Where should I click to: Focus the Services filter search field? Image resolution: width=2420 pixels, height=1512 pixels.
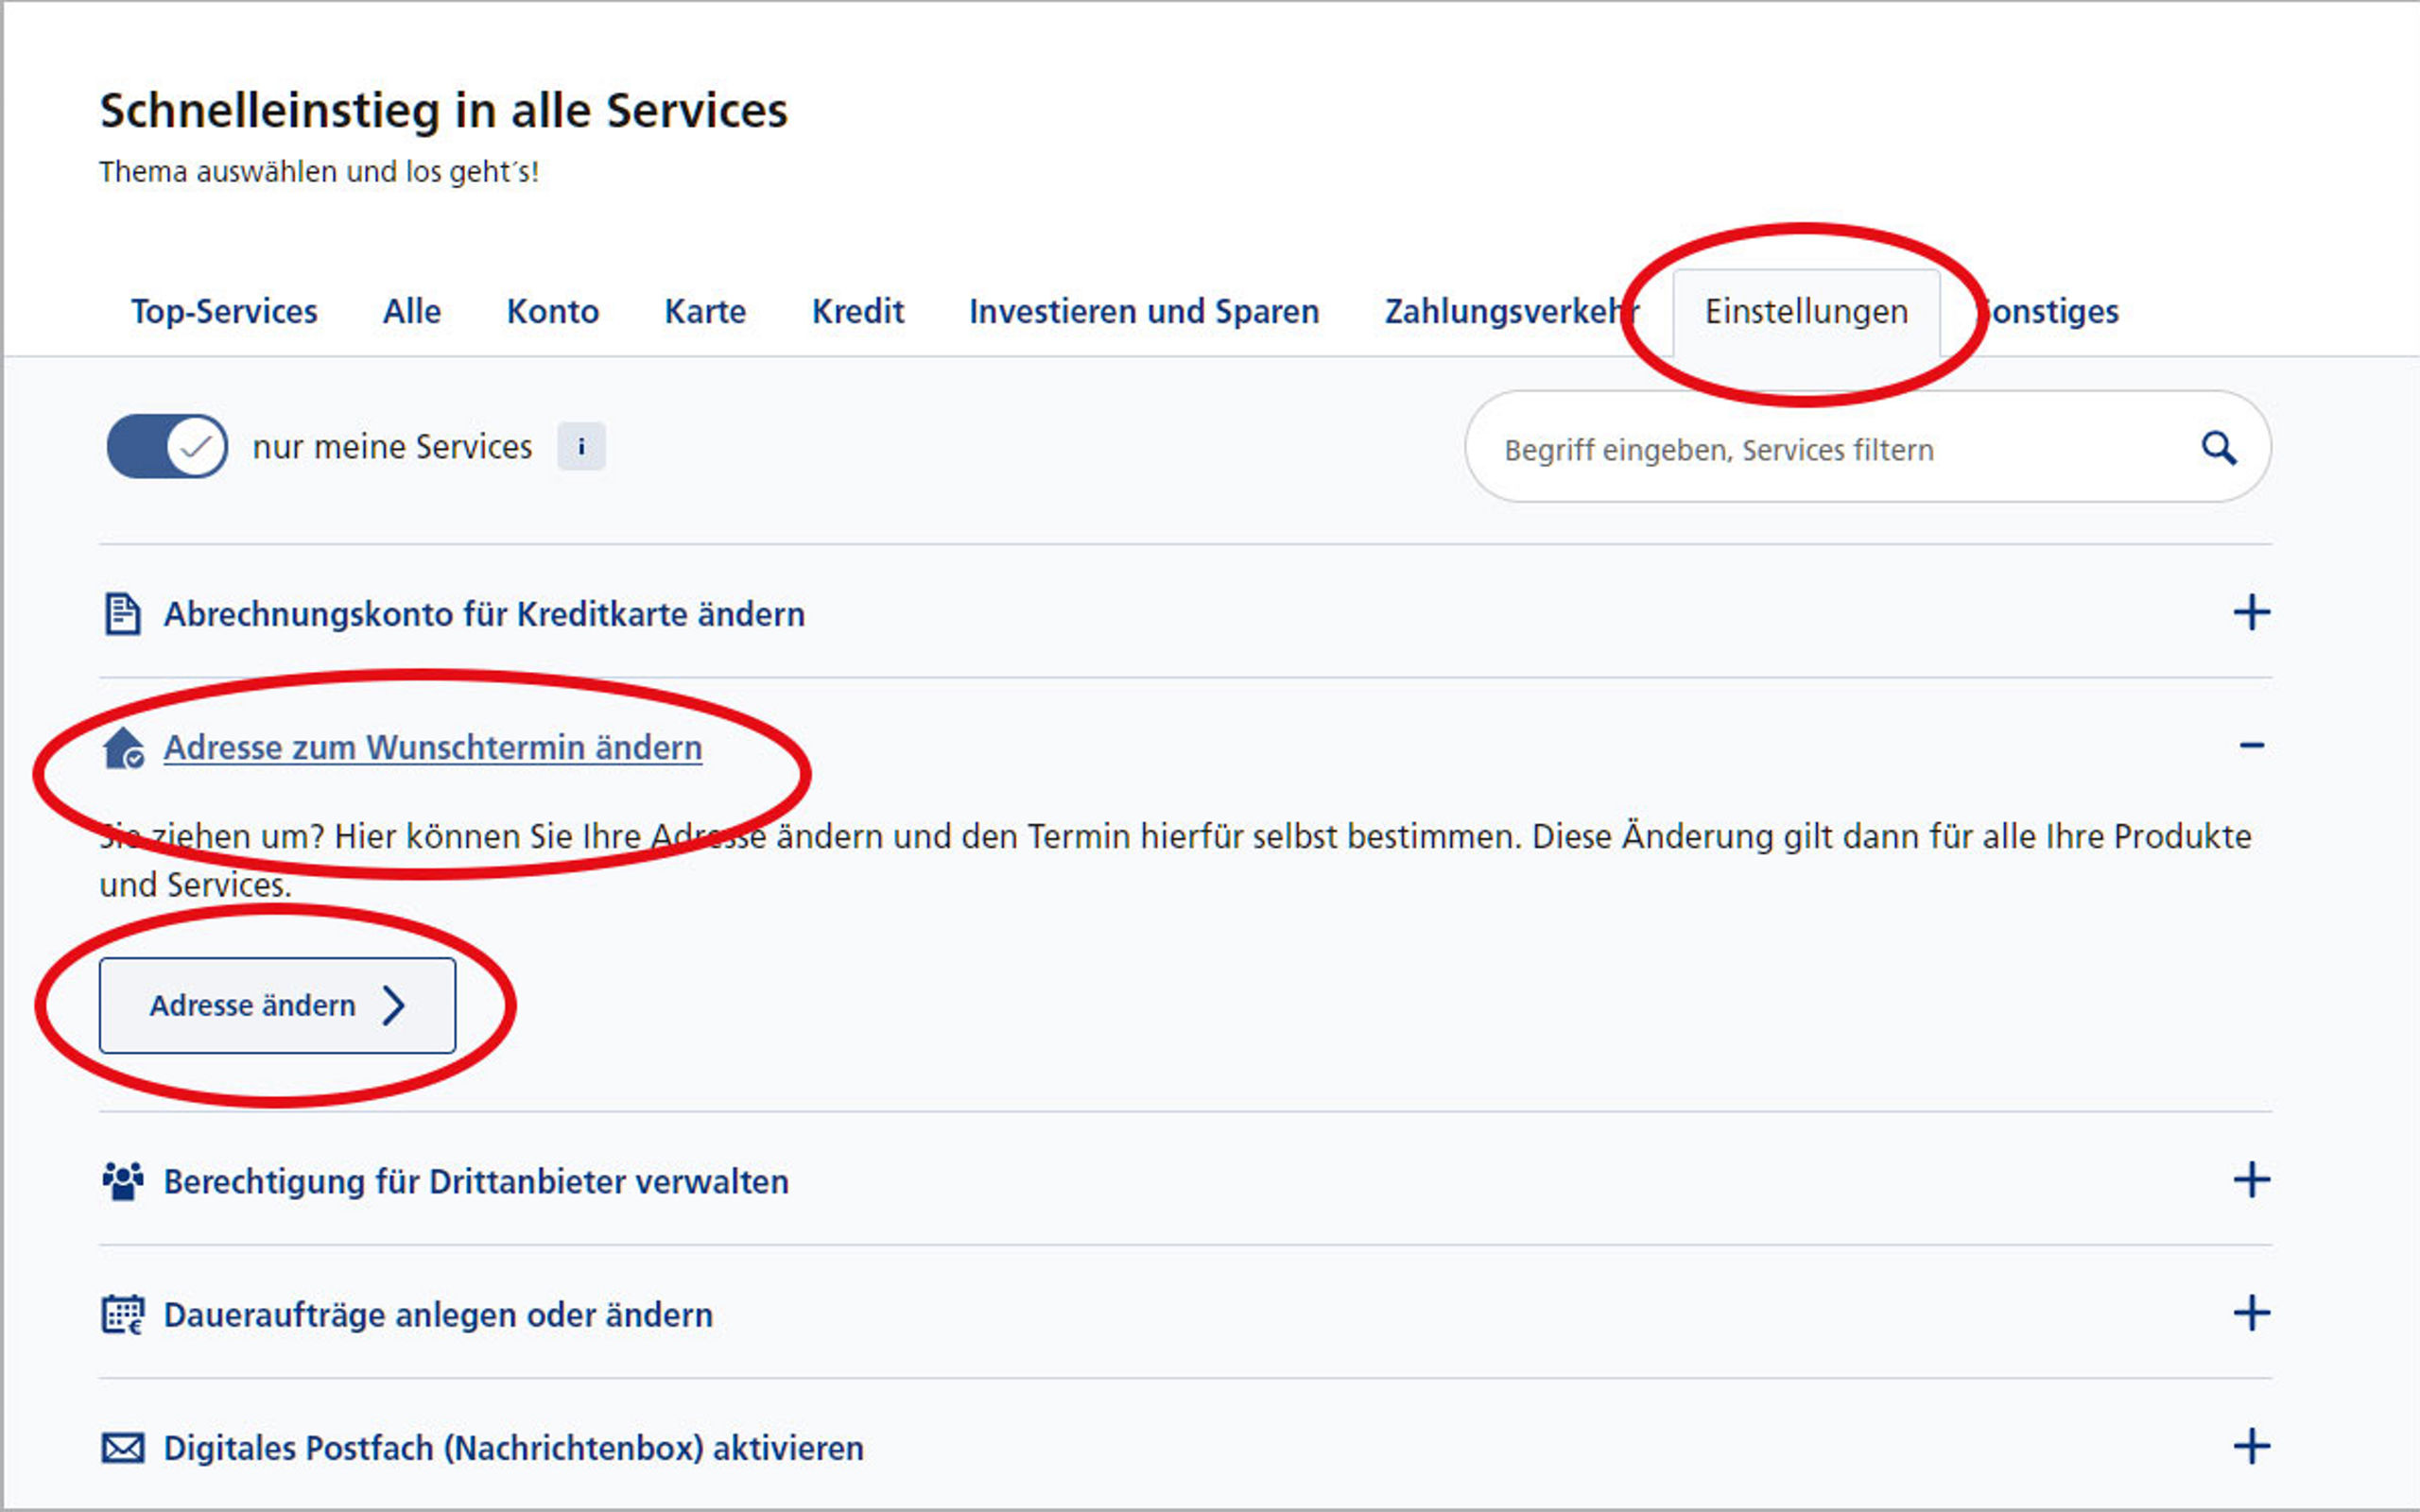tap(1867, 447)
